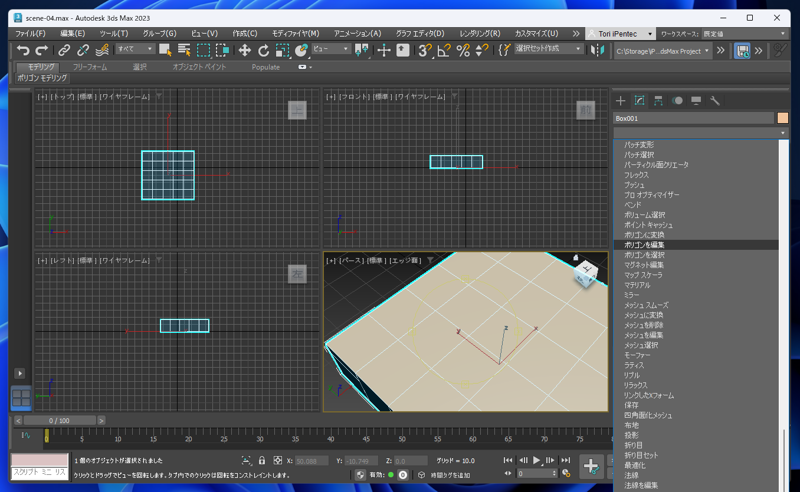
Task: Open the Select by Name list icon
Action: coord(184,50)
